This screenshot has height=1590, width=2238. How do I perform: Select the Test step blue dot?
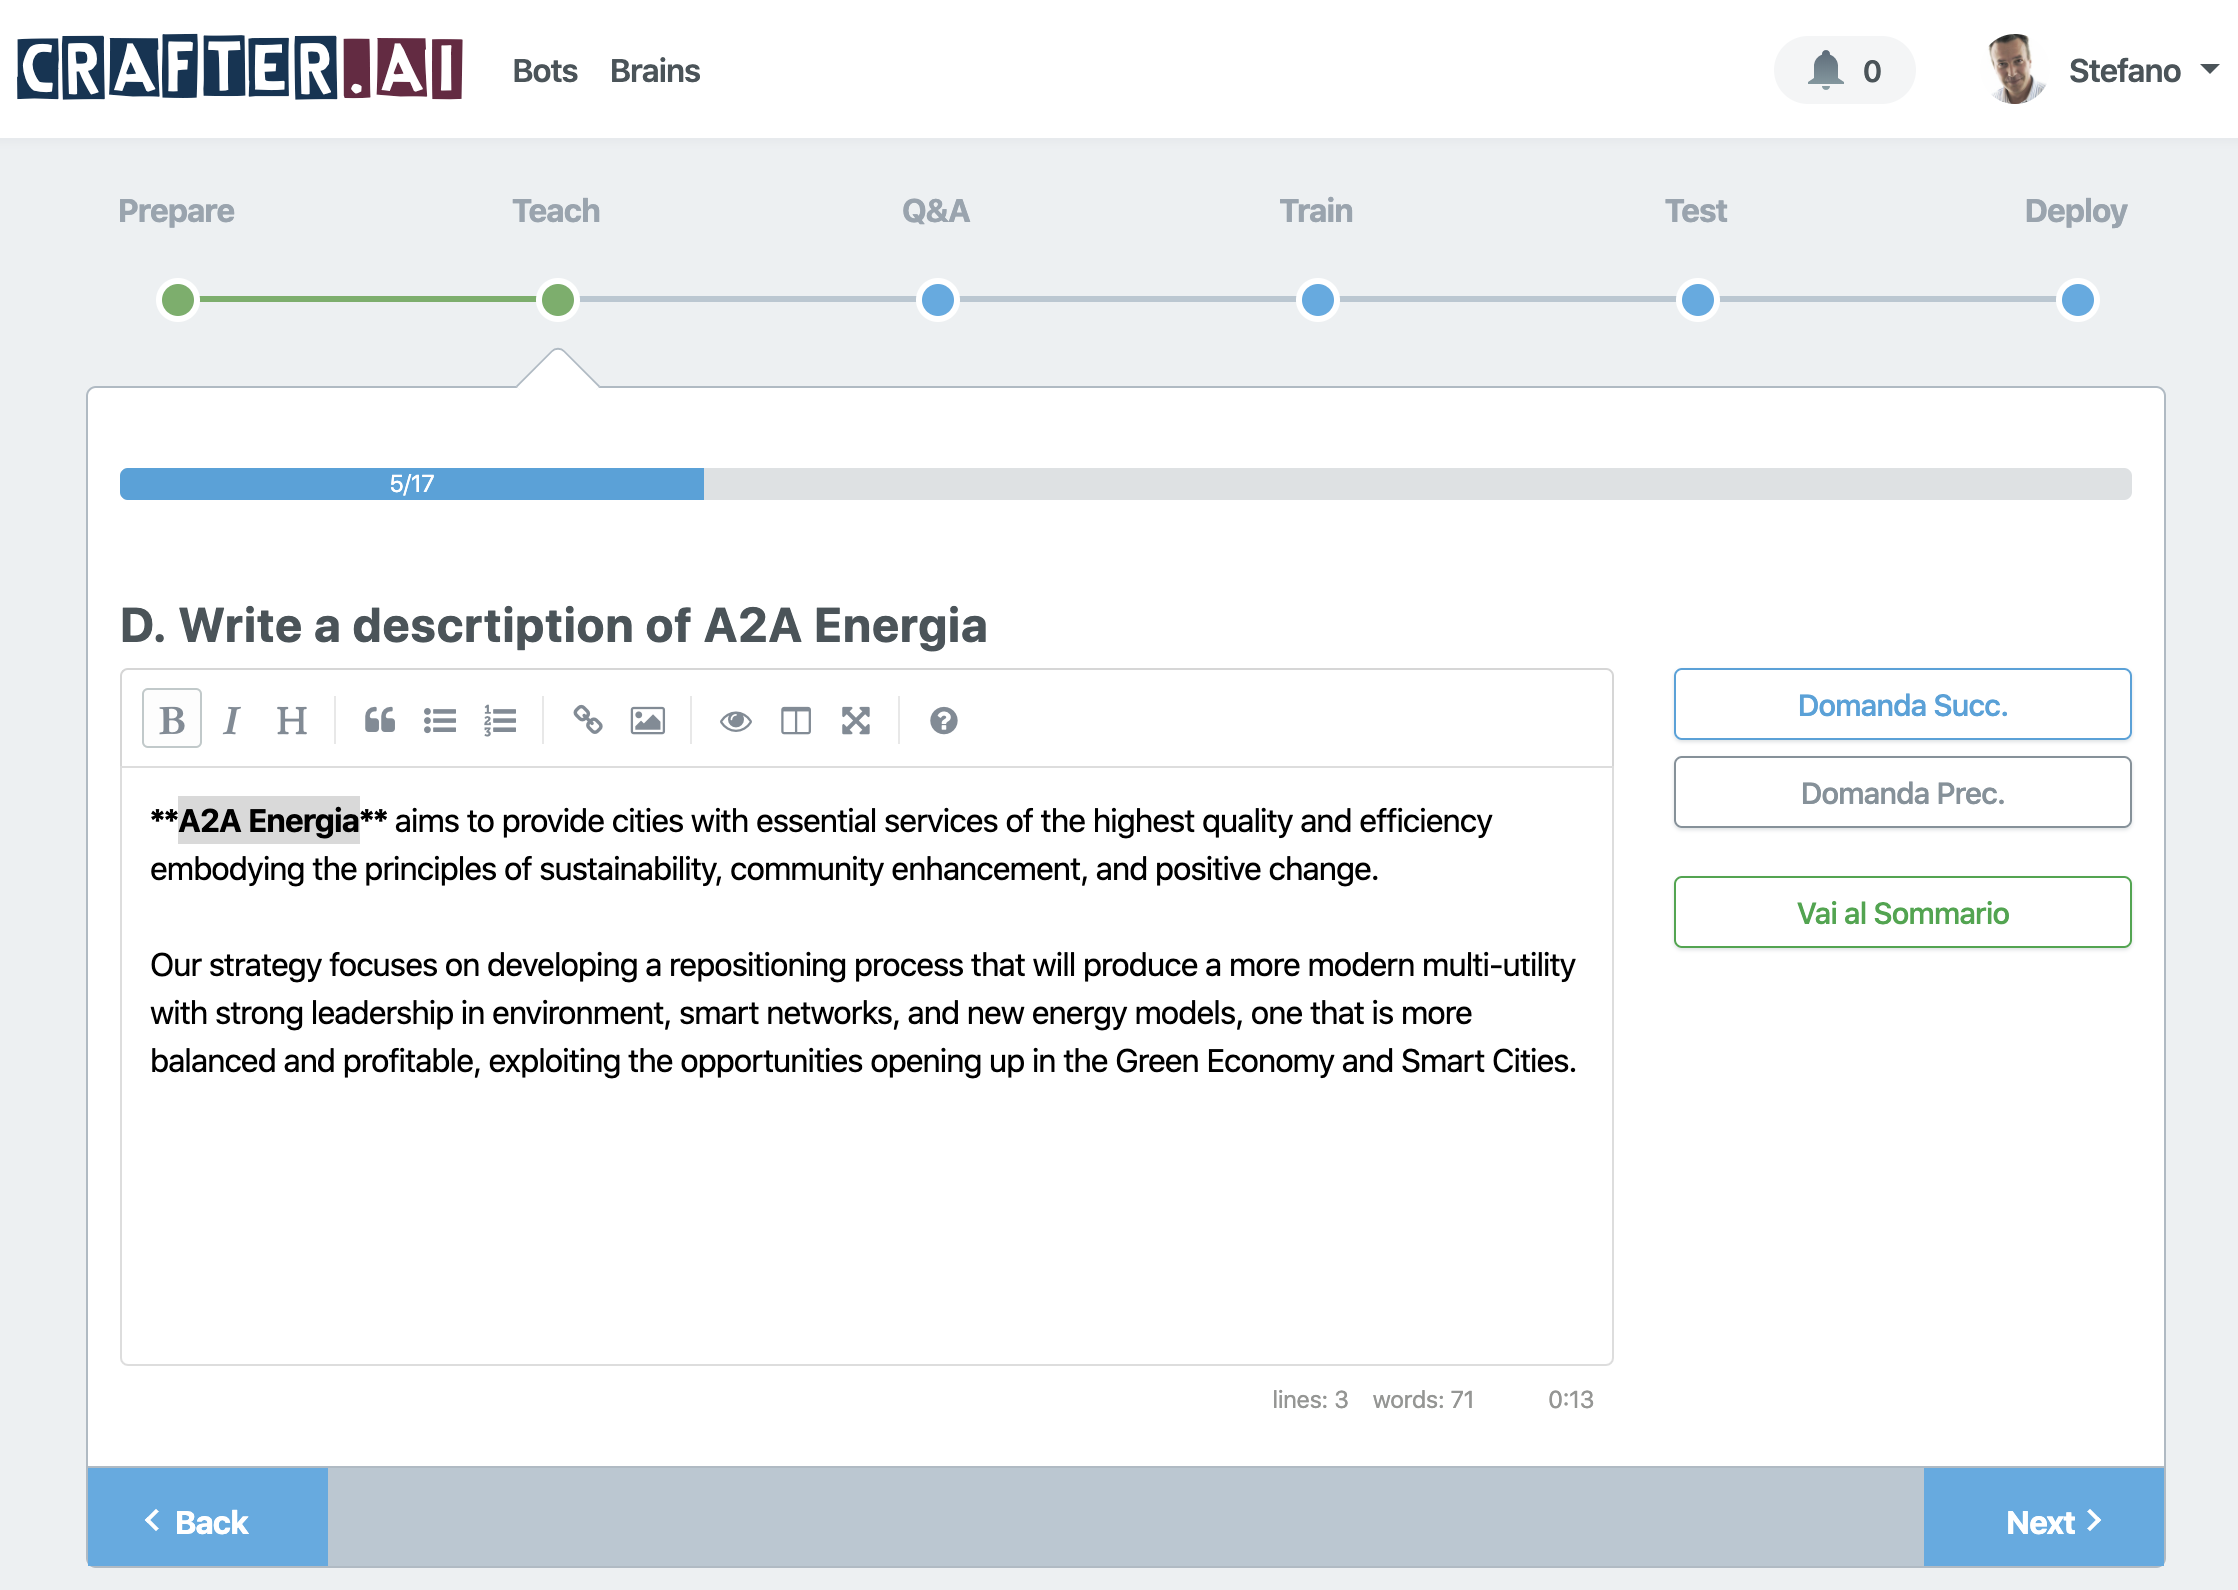click(x=1698, y=299)
